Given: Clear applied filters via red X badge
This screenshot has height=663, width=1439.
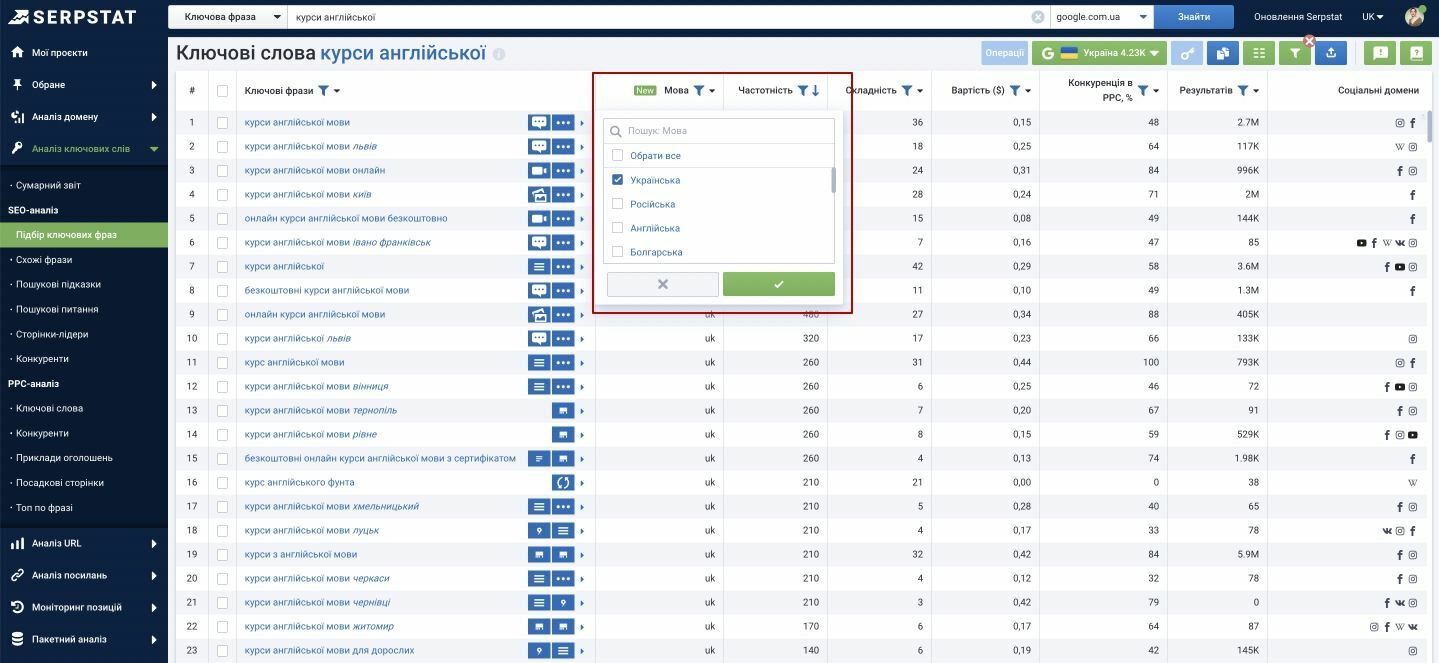Looking at the screenshot, I should click(x=1309, y=41).
